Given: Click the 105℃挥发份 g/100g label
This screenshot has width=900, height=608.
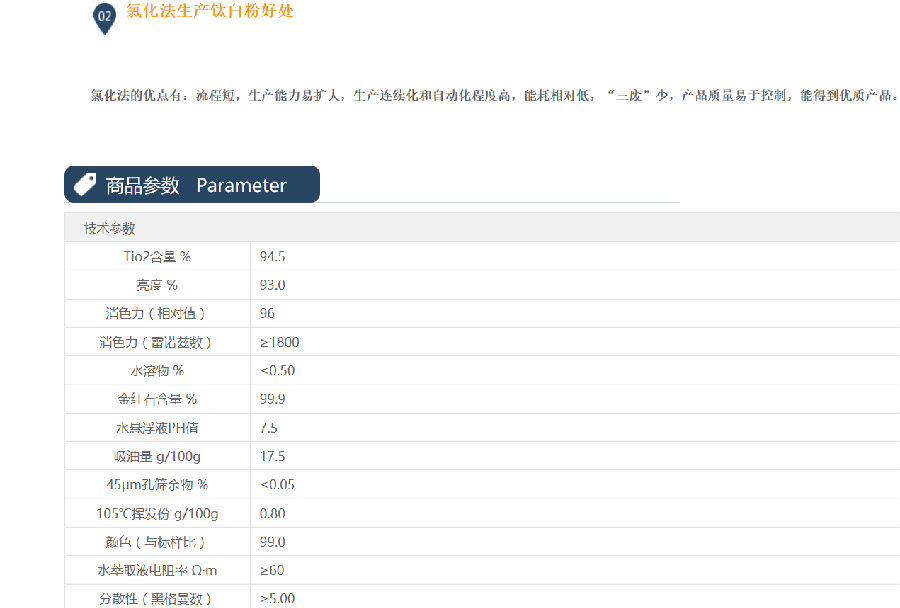Looking at the screenshot, I should point(157,513).
